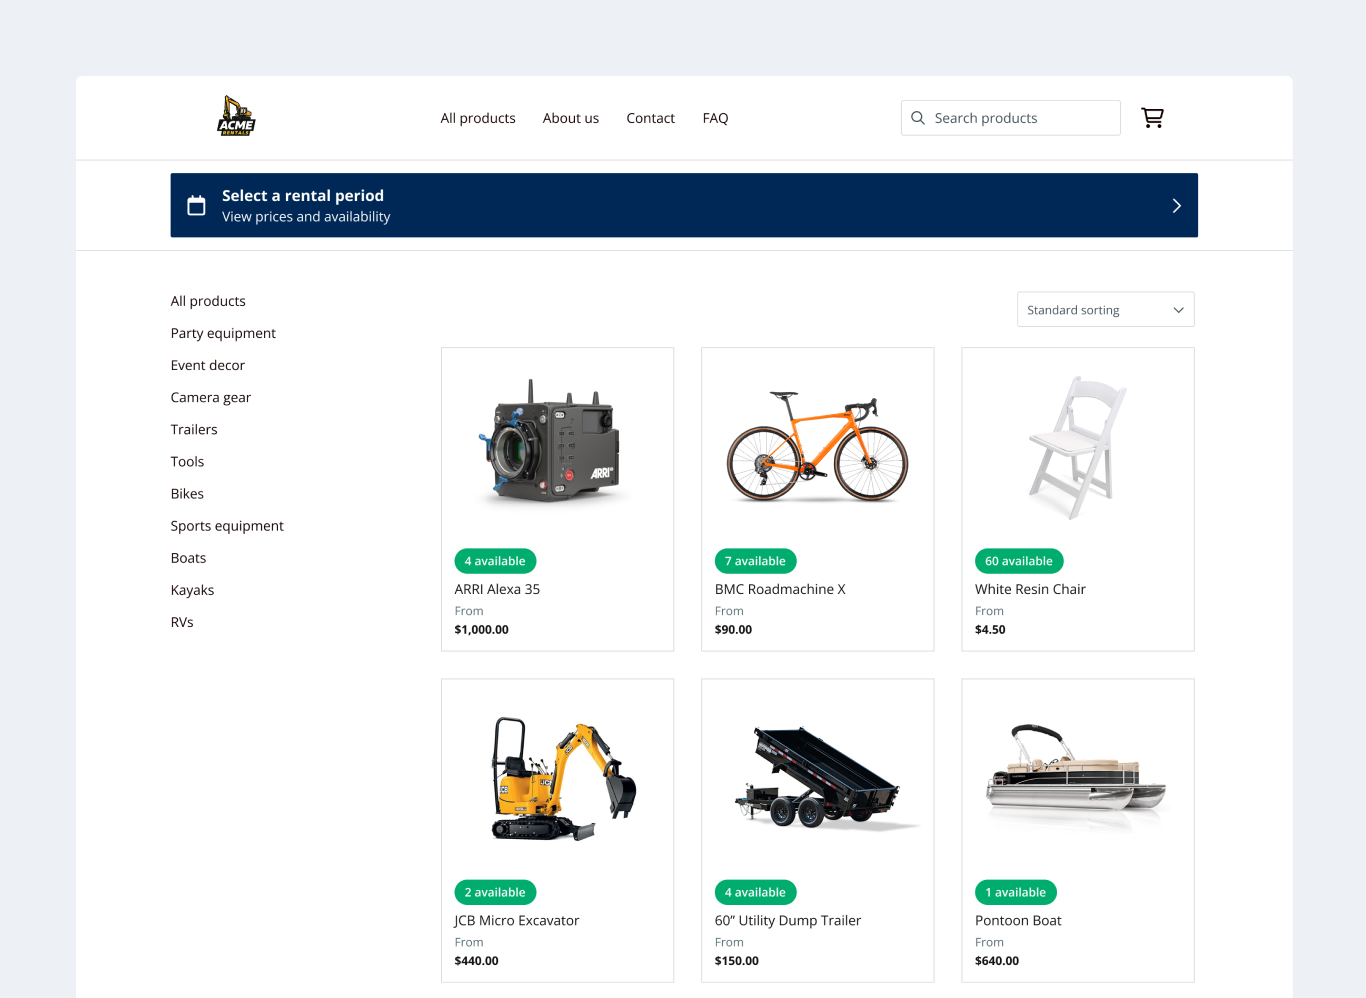
Task: Switch to the About us page
Action: [570, 118]
